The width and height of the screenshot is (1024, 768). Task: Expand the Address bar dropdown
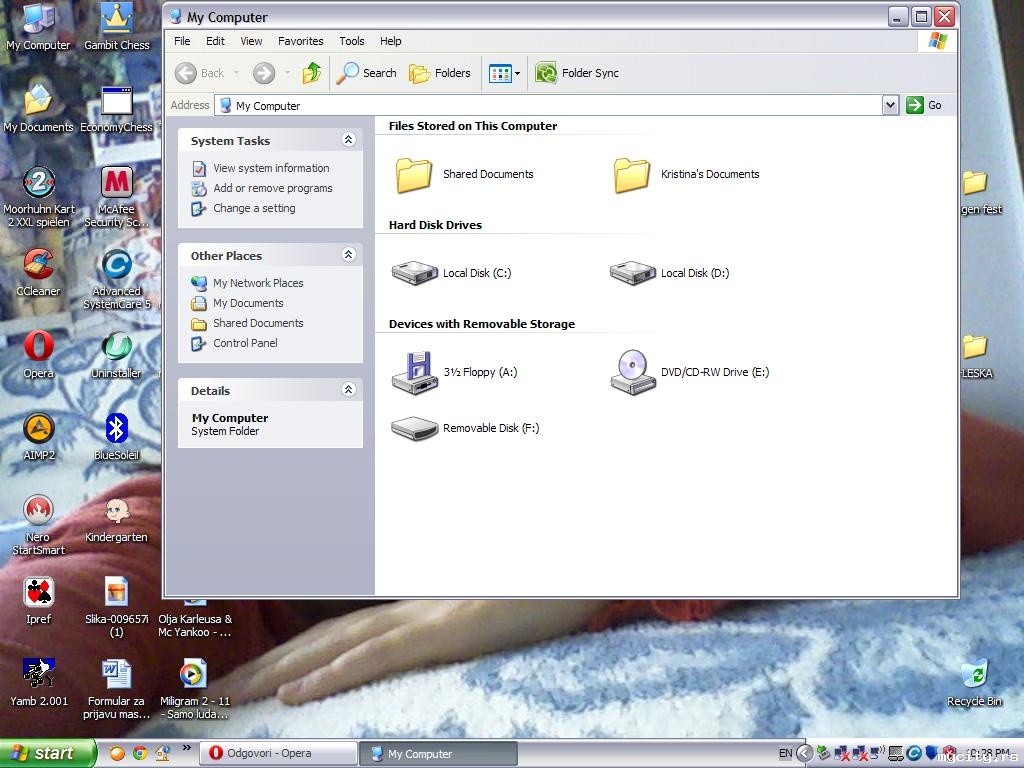click(890, 105)
